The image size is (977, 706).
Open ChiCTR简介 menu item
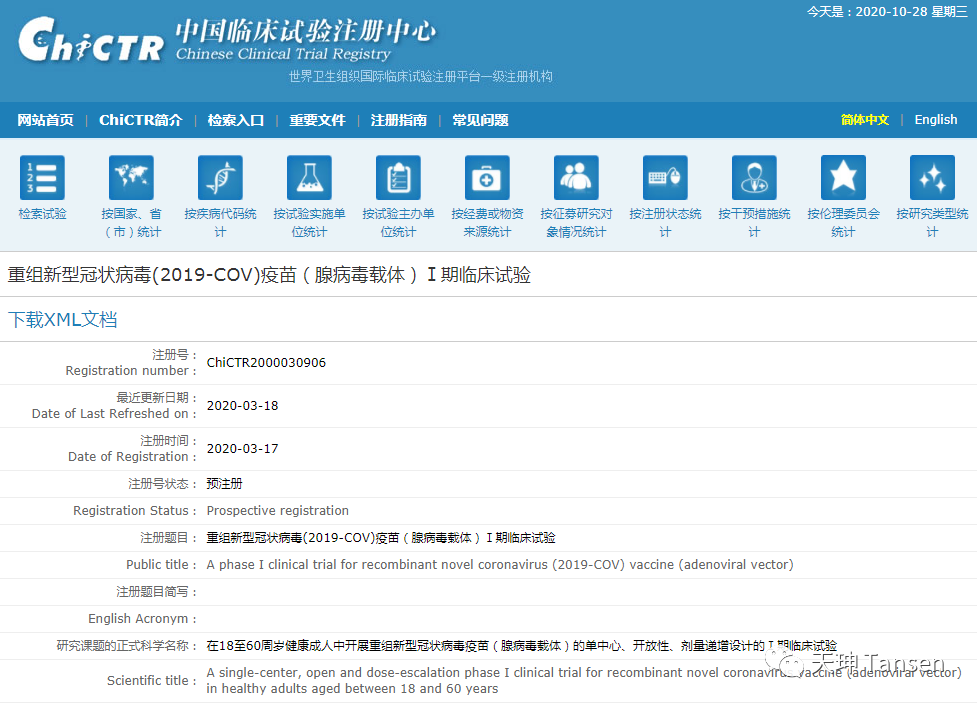click(141, 120)
